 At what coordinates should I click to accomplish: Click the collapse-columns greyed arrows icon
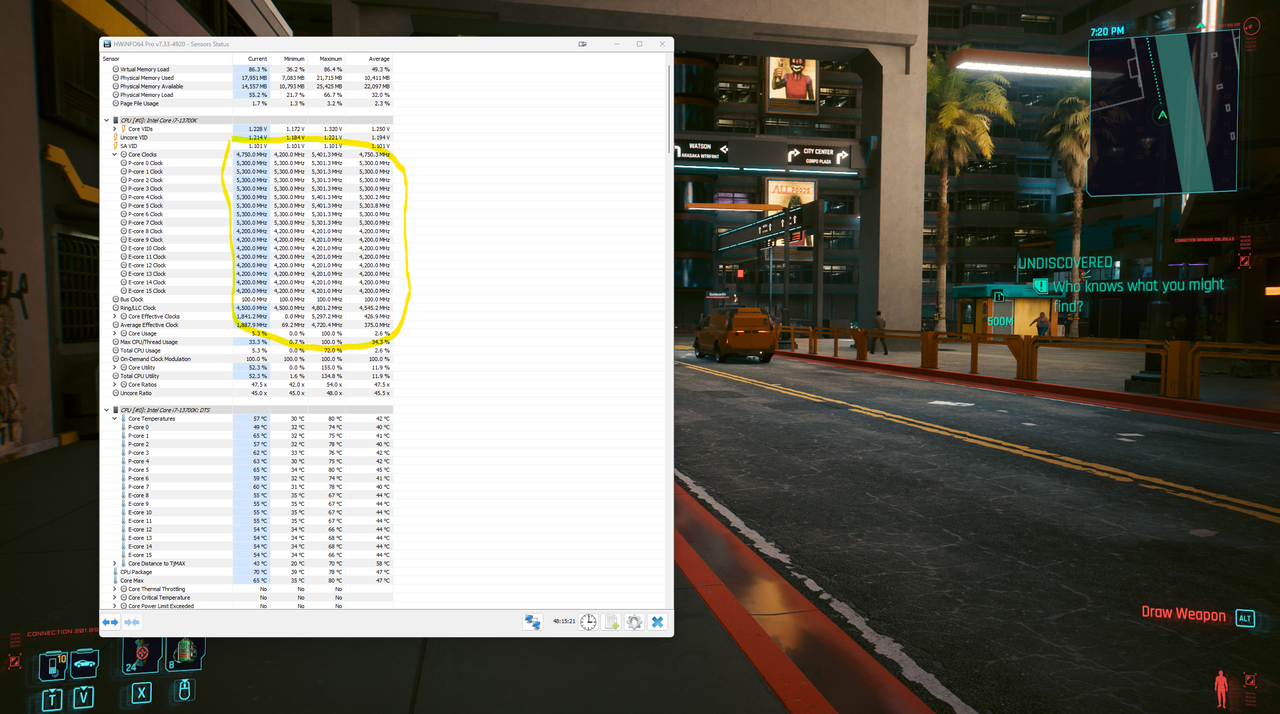[x=131, y=622]
